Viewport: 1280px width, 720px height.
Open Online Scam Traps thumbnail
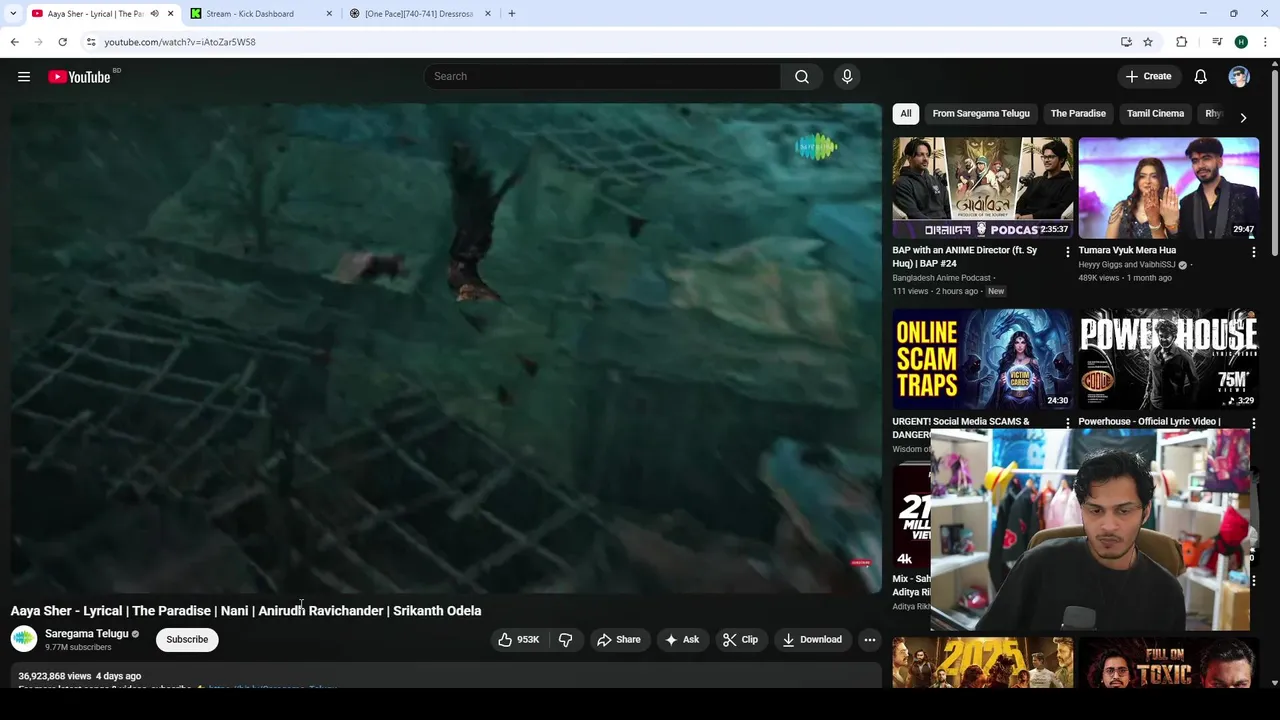click(x=983, y=359)
